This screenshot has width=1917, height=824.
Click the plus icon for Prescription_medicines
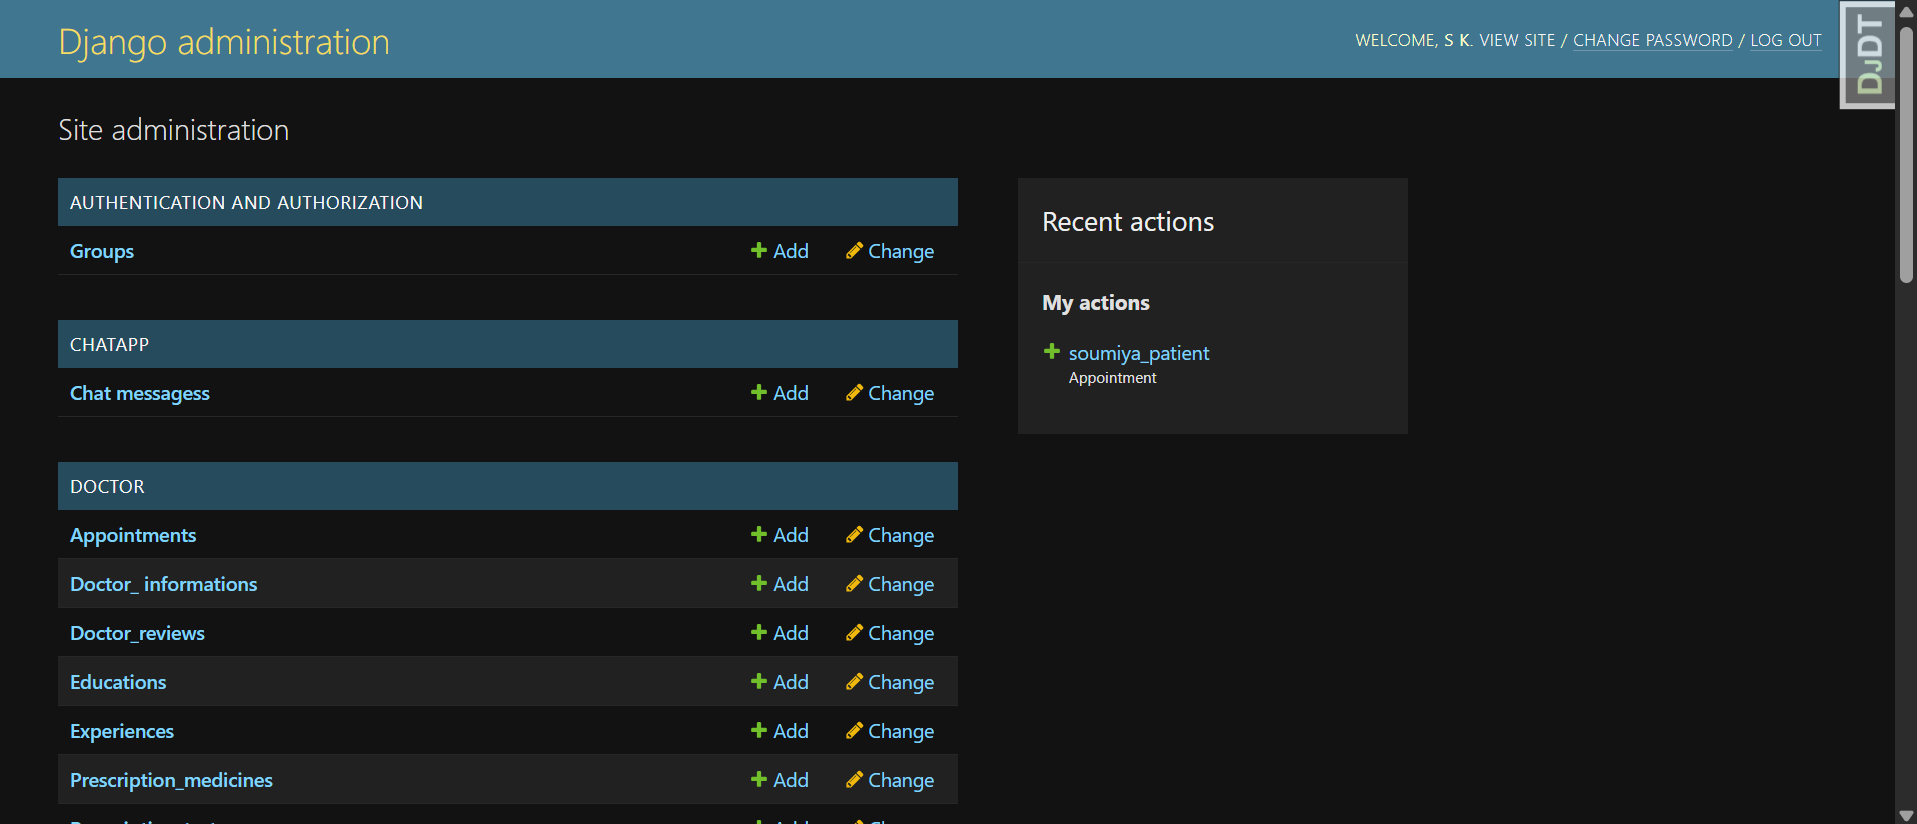tap(759, 779)
